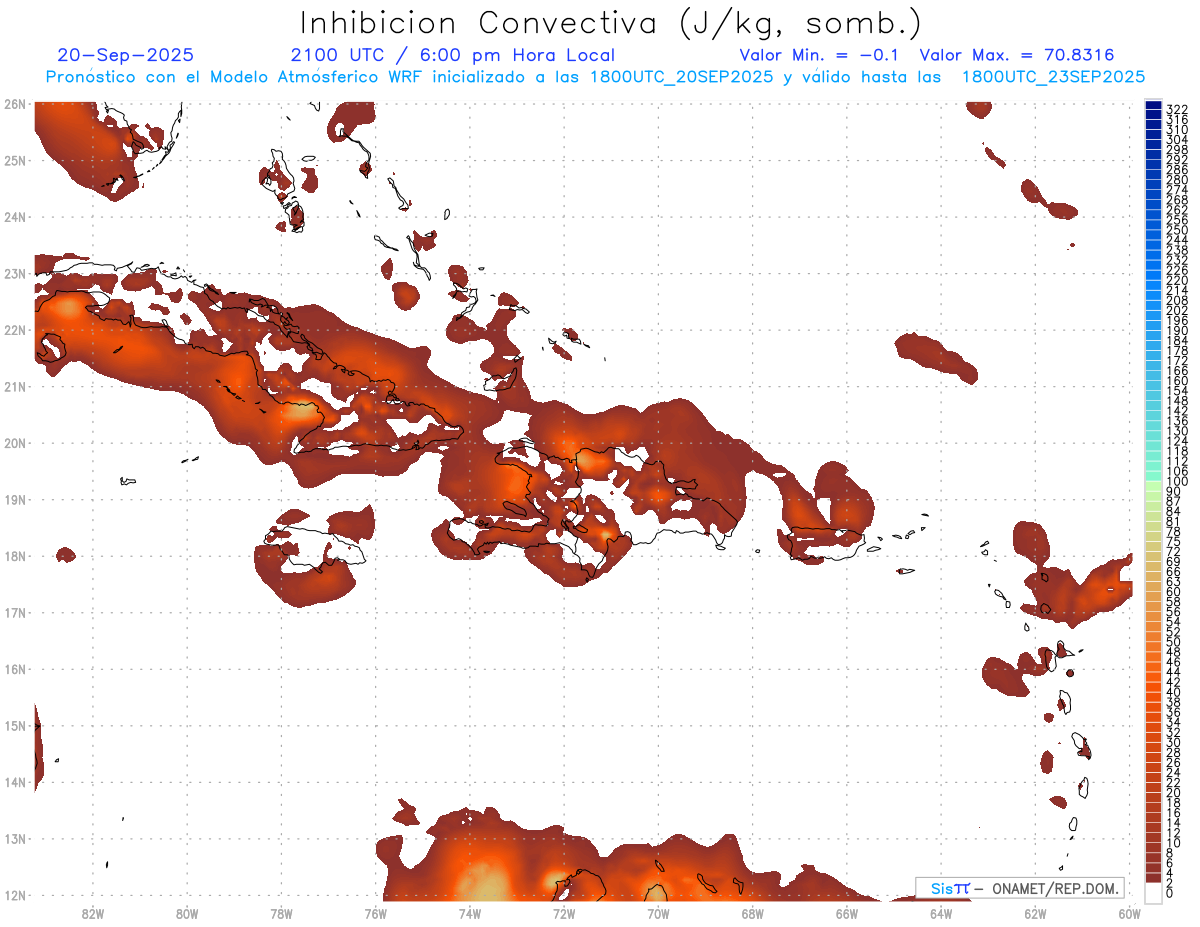This screenshot has width=1200, height=927.
Task: Click the "17N" latitude label
Action: coord(15,612)
